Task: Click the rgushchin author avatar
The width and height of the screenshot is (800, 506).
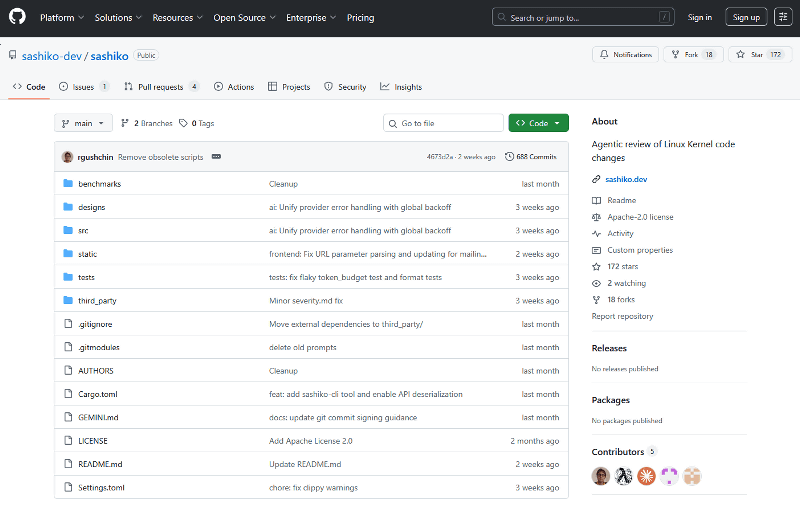Action: 67,157
